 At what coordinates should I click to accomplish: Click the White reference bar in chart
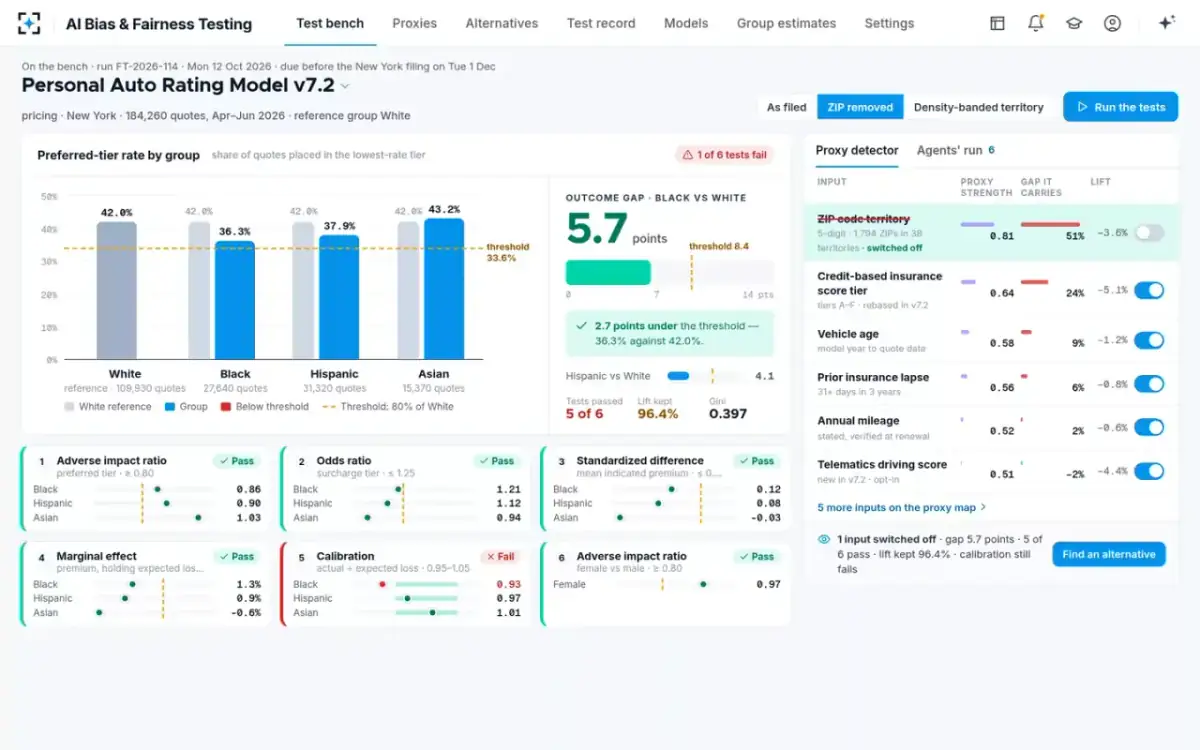point(117,290)
